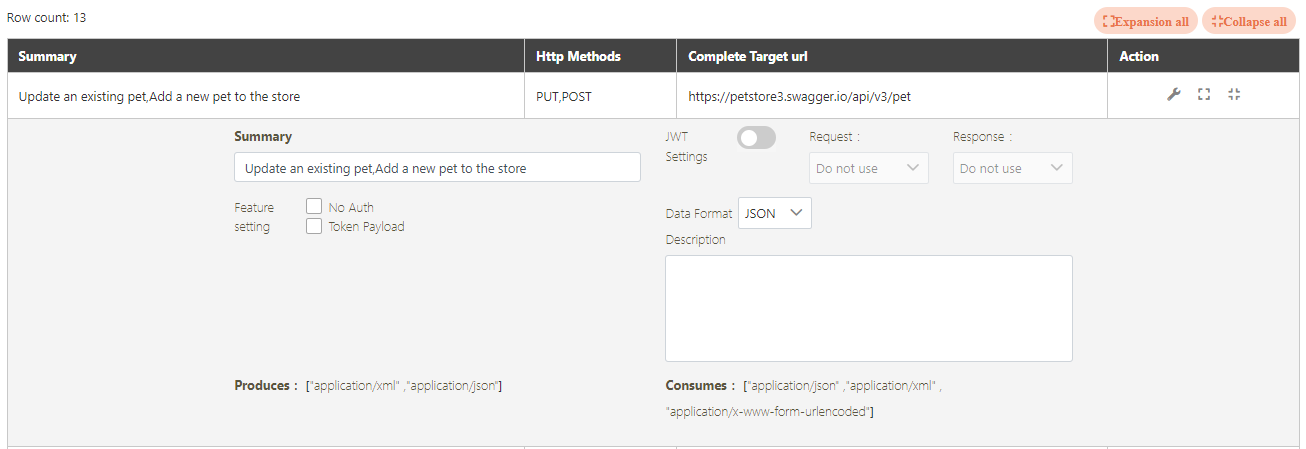
Task: Check the No Auth checkbox
Action: click(x=314, y=207)
